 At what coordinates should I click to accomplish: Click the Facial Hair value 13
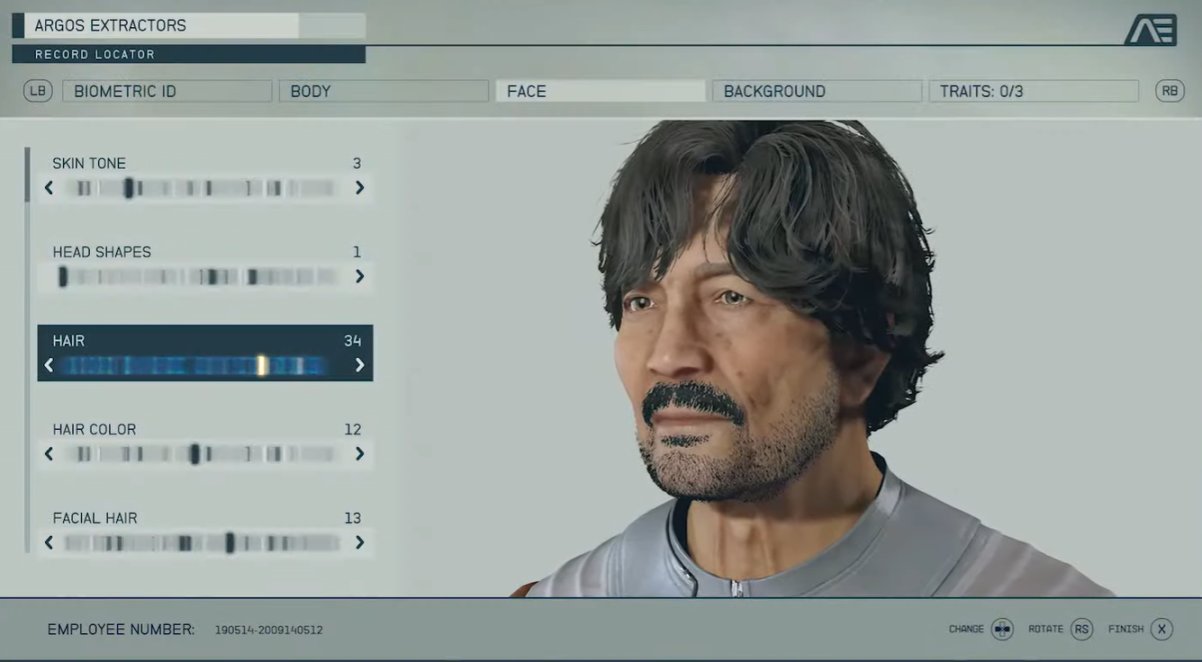pyautogui.click(x=352, y=518)
